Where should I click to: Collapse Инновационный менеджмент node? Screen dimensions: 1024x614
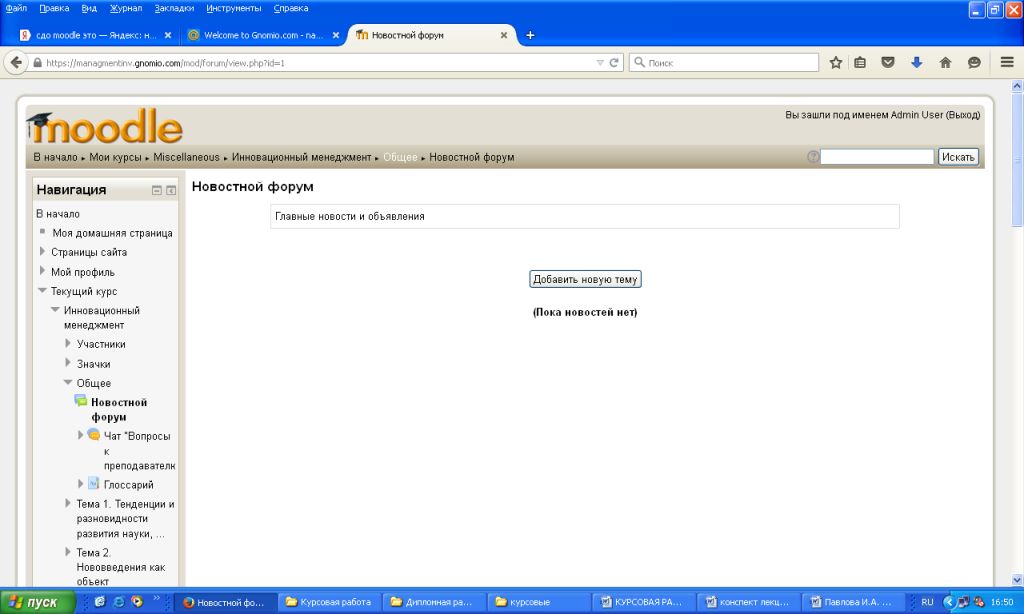pos(56,310)
